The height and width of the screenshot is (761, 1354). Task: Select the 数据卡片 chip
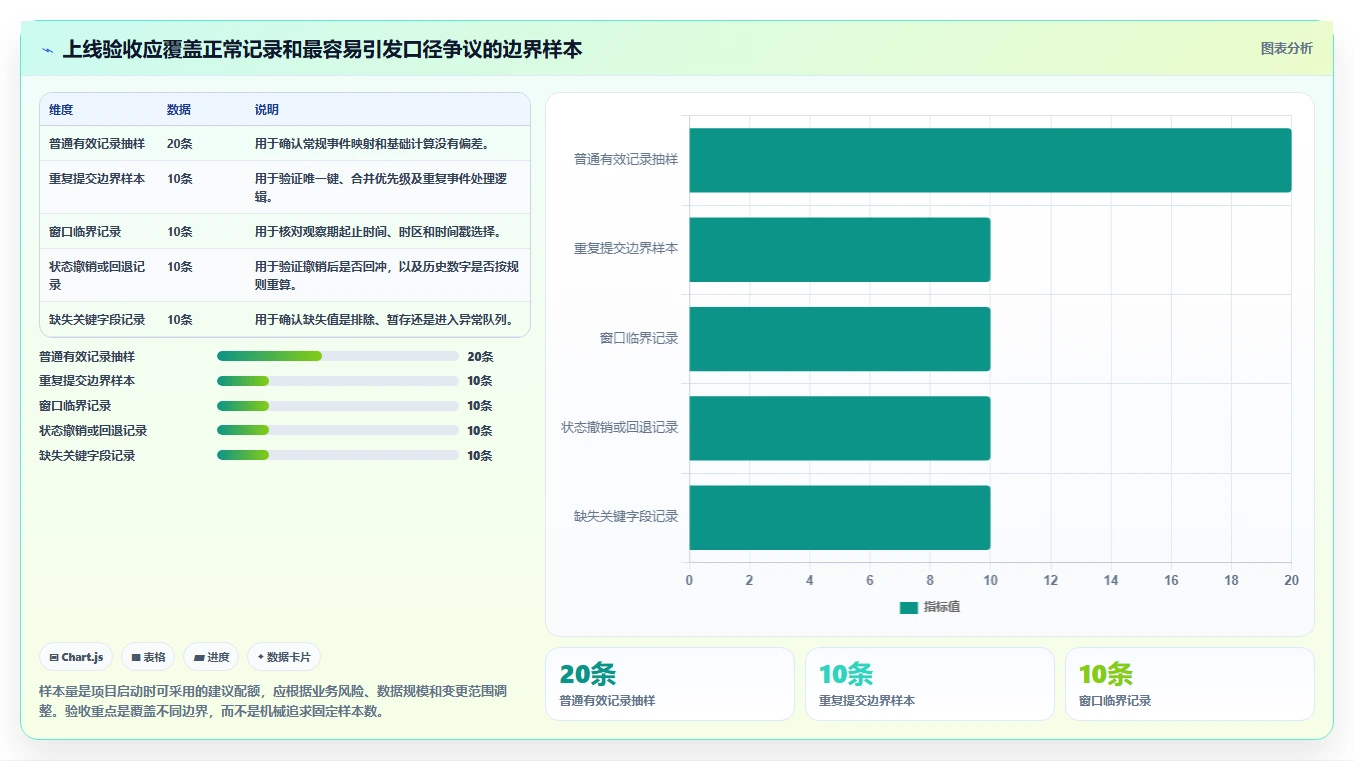click(284, 657)
